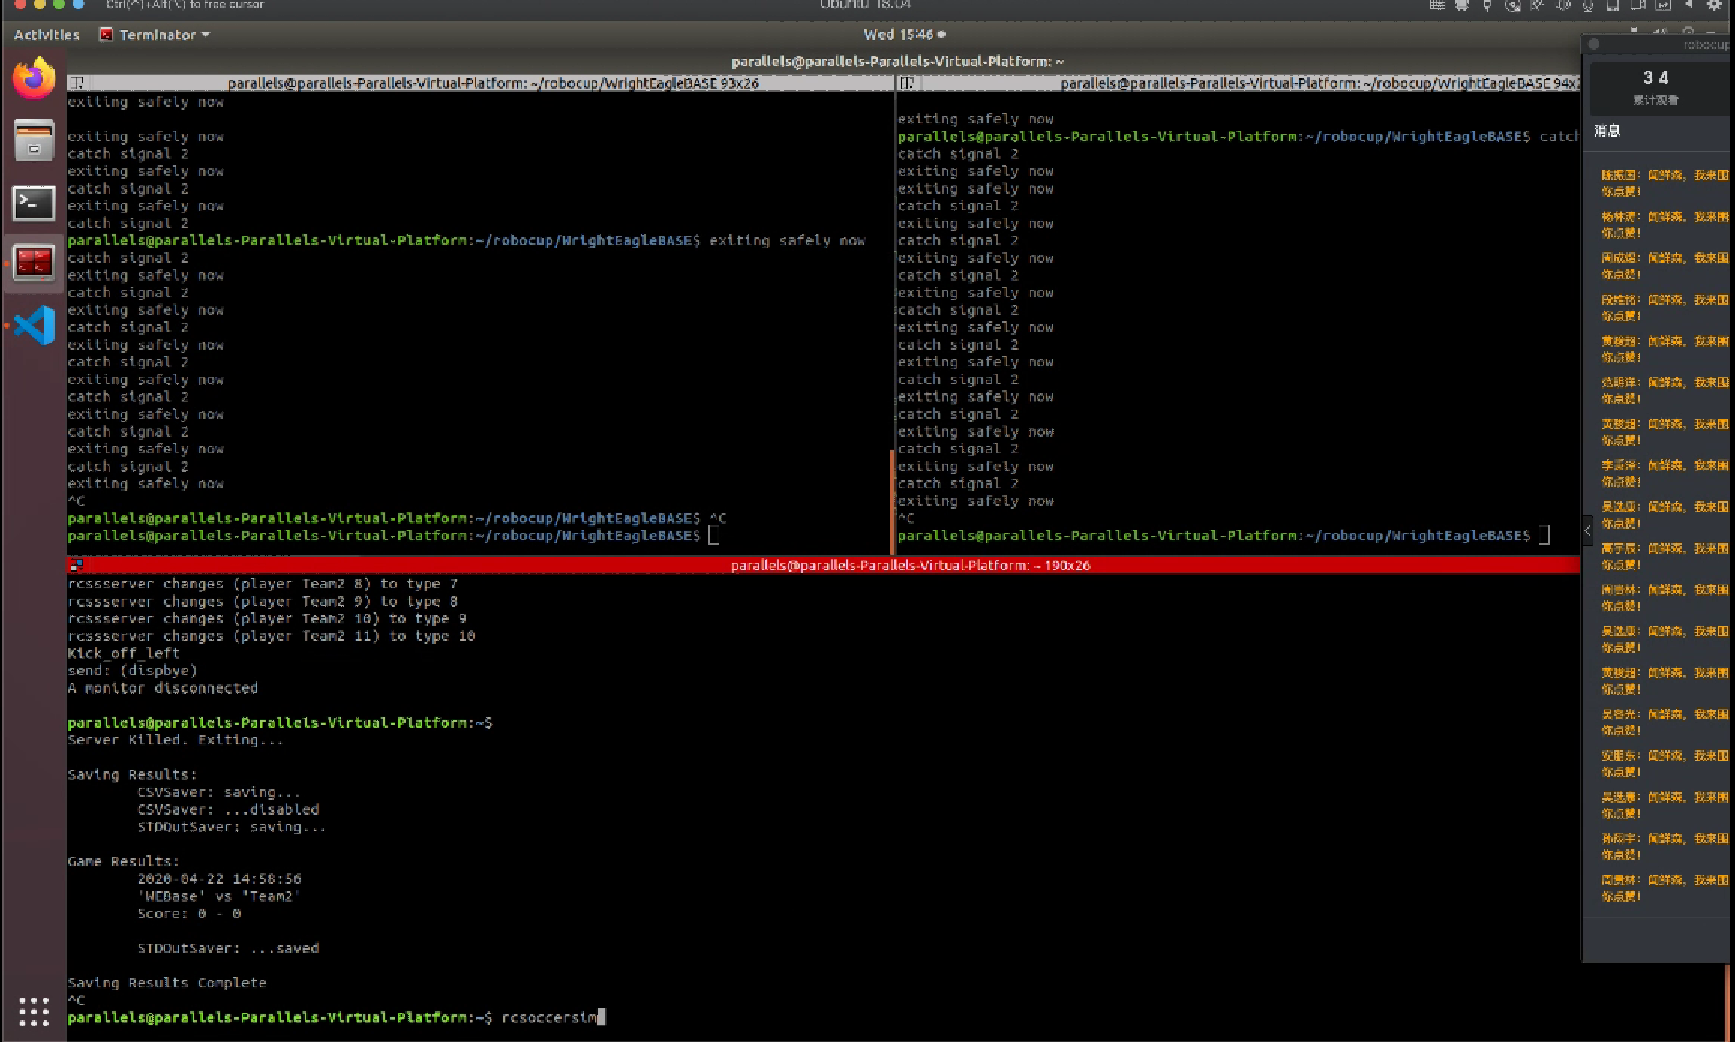The image size is (1735, 1042).
Task: Click the view count 34 in the chat panel
Action: [1655, 78]
